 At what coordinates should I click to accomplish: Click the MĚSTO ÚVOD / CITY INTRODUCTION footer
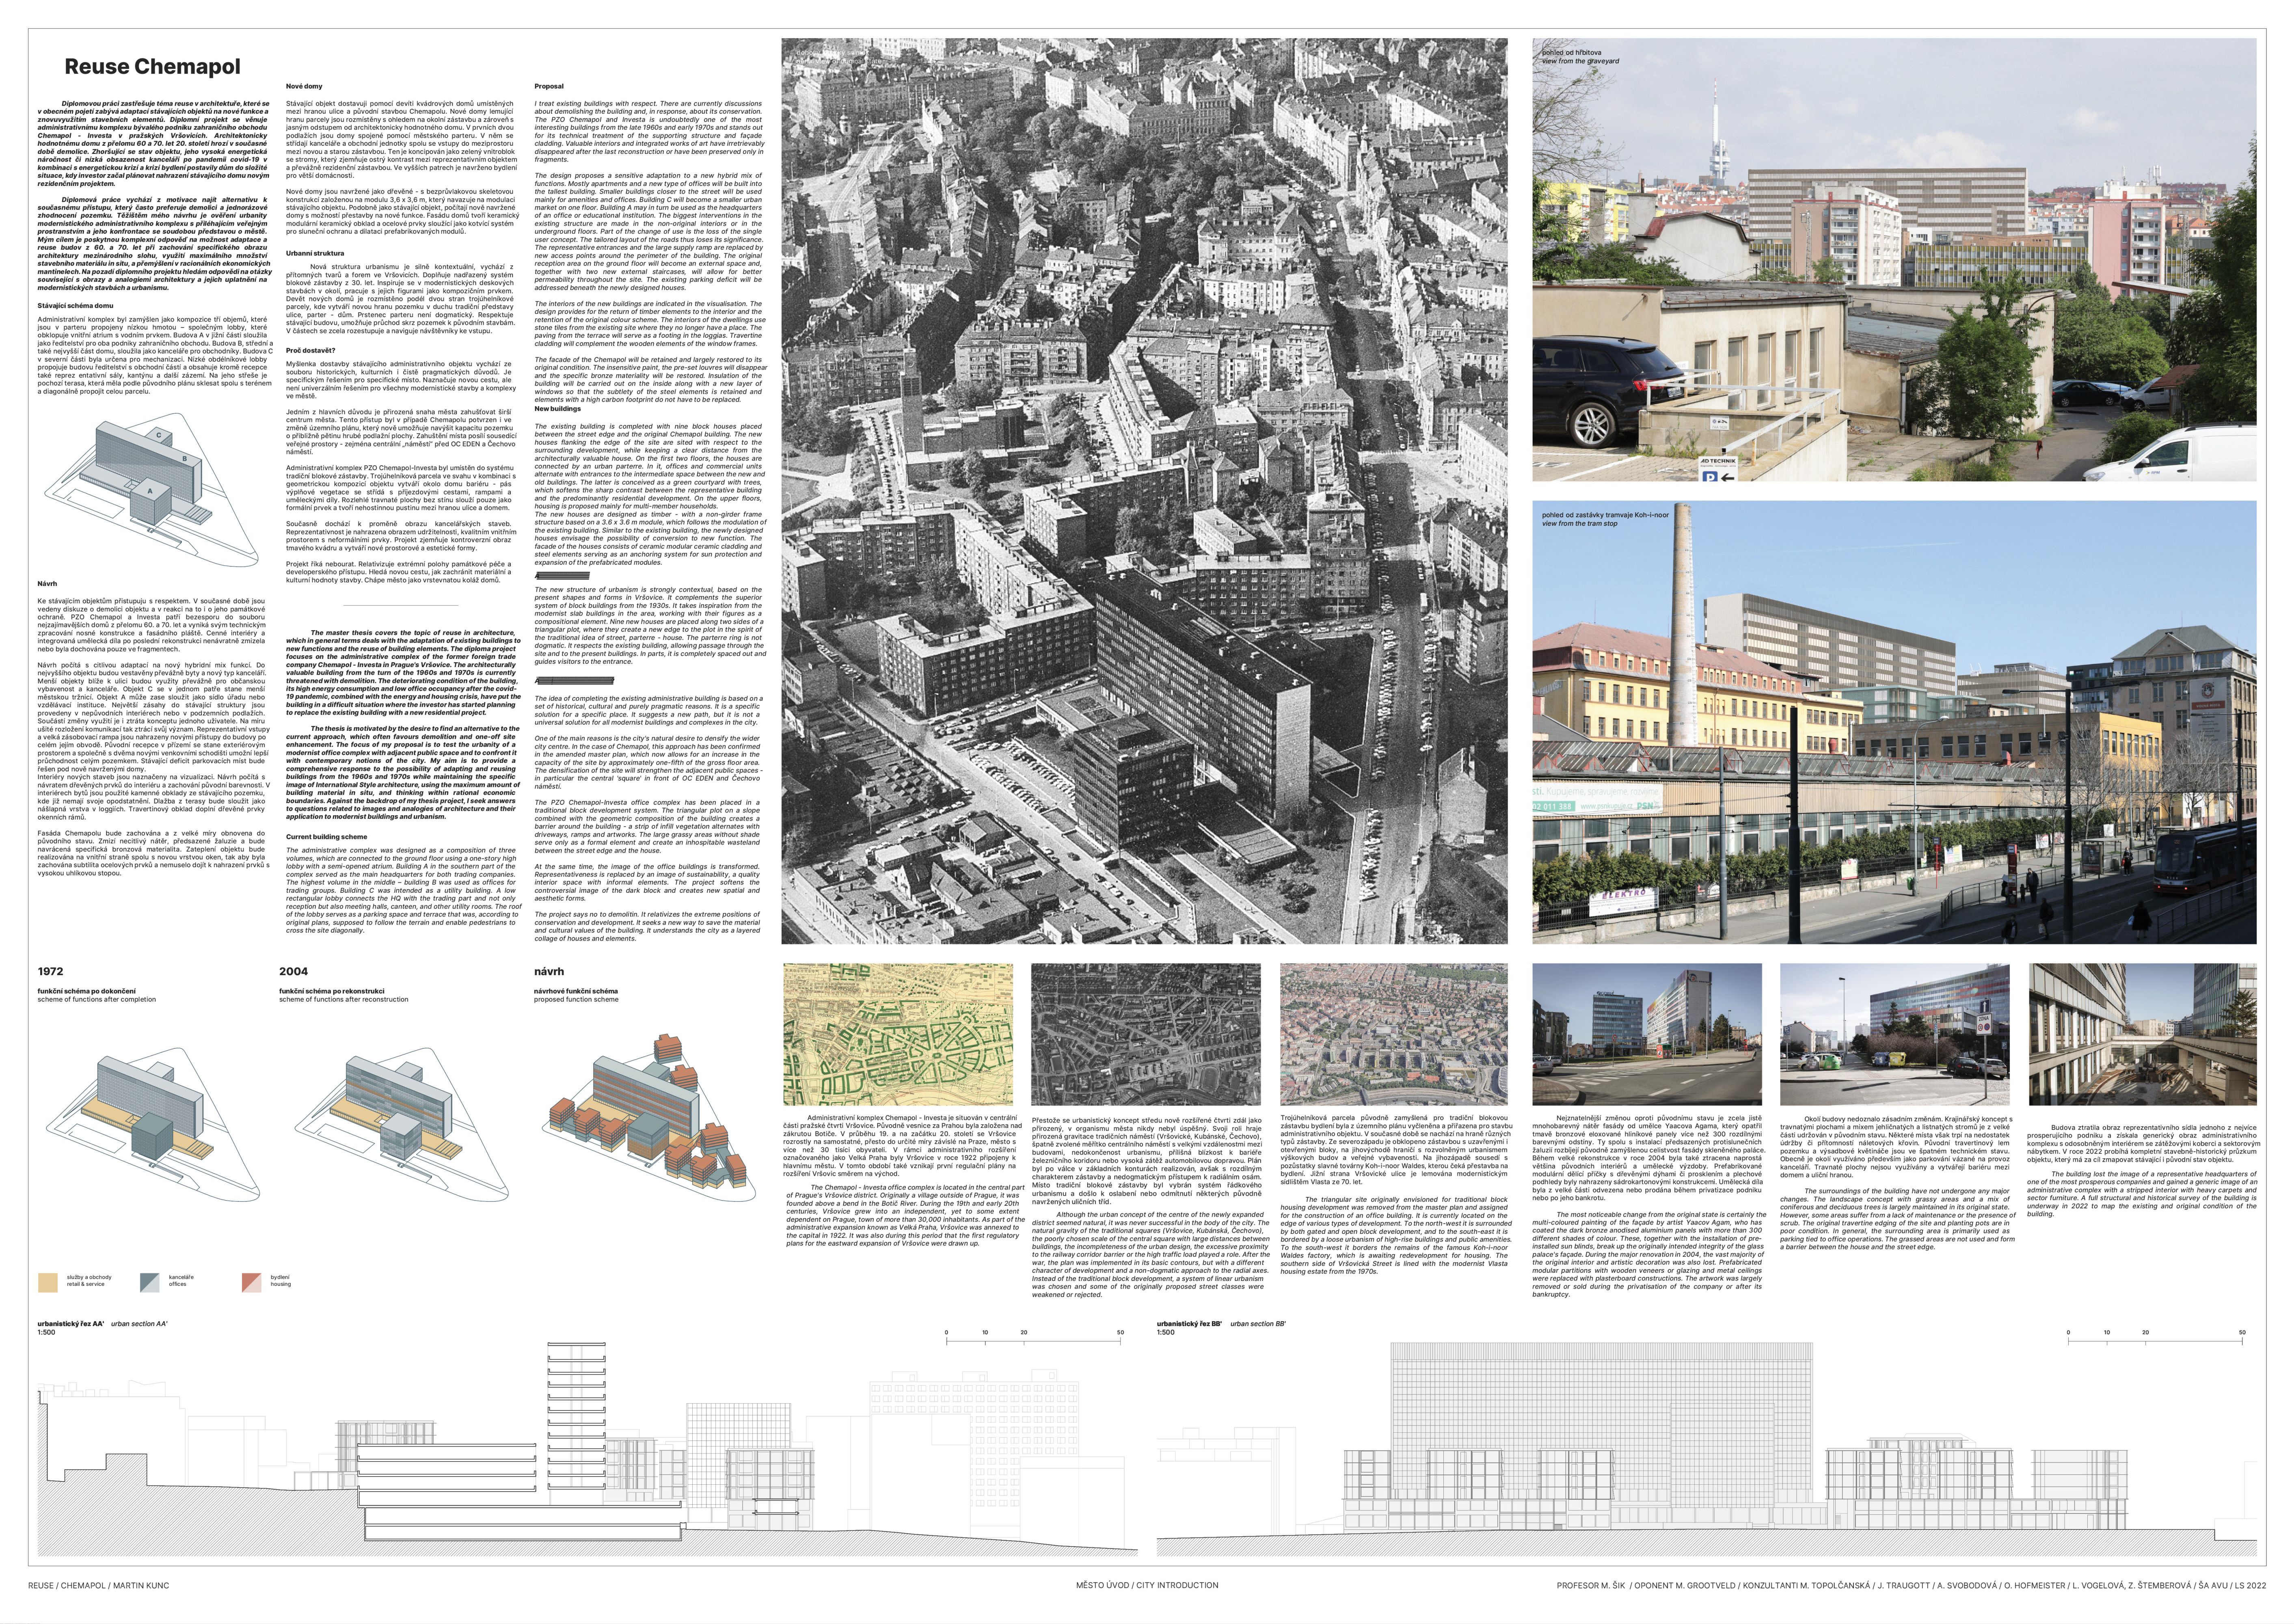coord(1146,1585)
